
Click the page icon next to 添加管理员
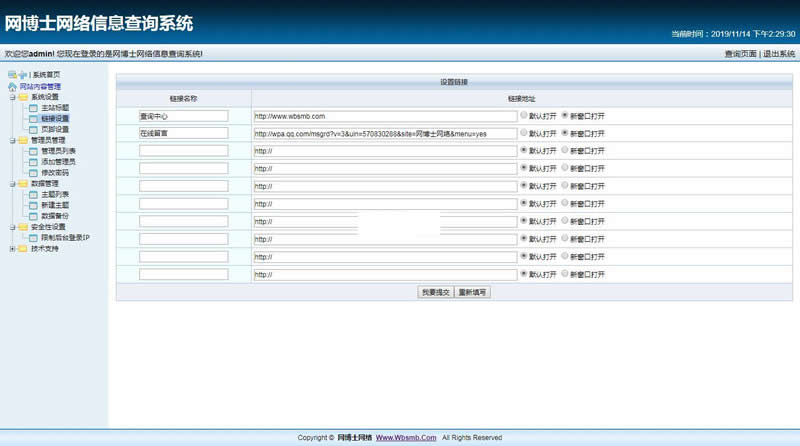[x=33, y=162]
